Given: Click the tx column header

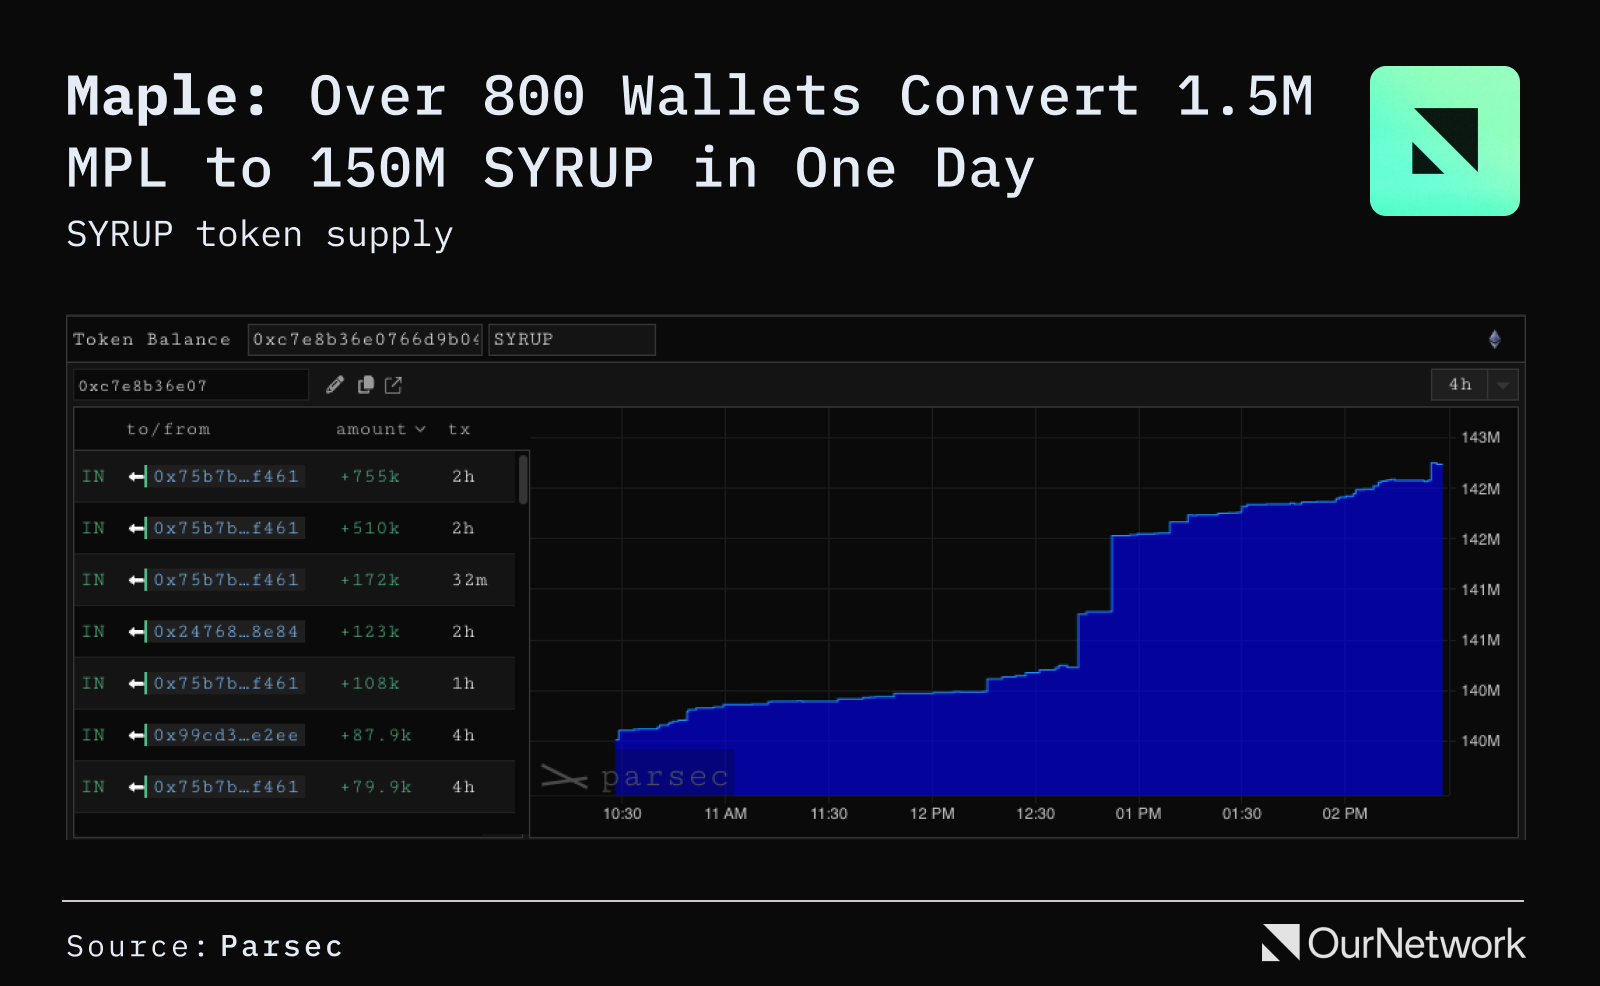Looking at the screenshot, I should (x=459, y=429).
